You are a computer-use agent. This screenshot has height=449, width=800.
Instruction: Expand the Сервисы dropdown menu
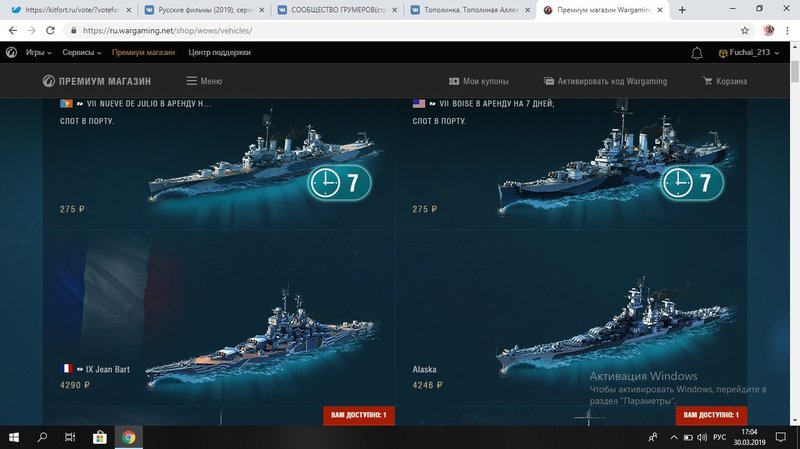(82, 52)
